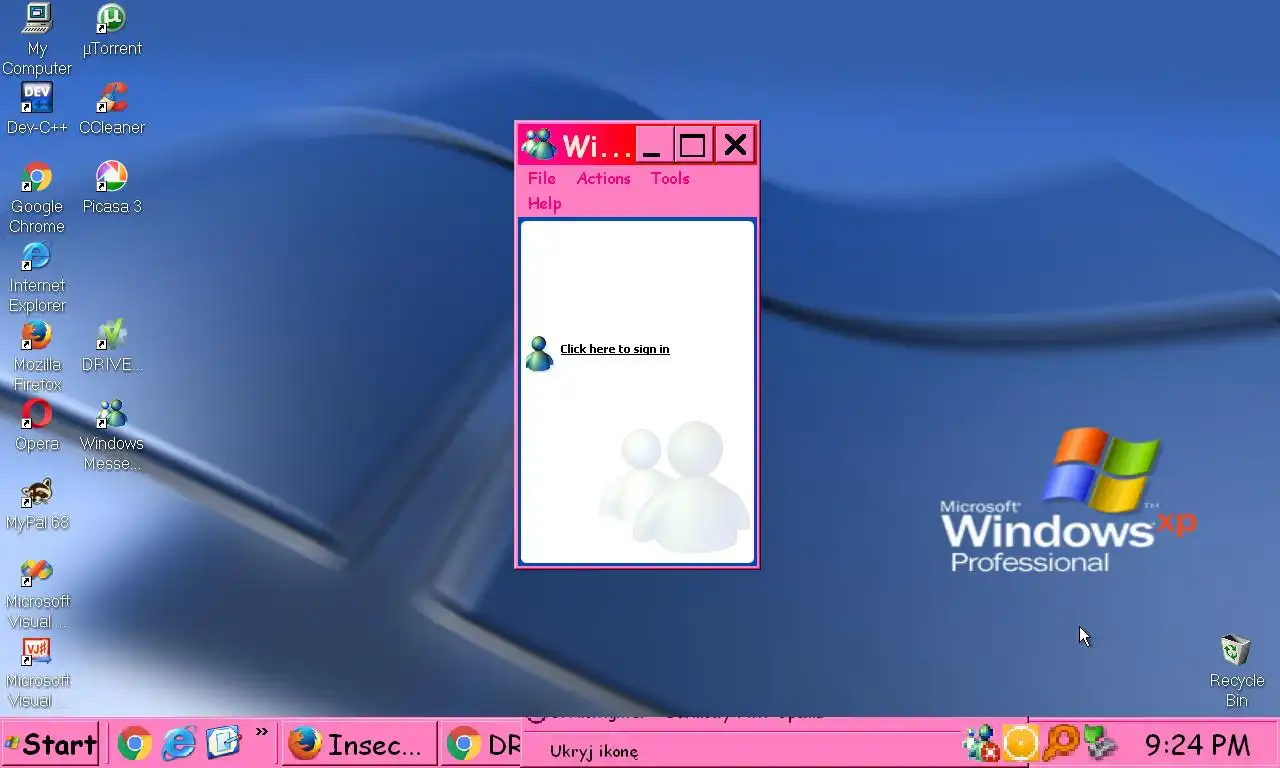
Task: Minimize the Windows Messenger window
Action: [652, 146]
